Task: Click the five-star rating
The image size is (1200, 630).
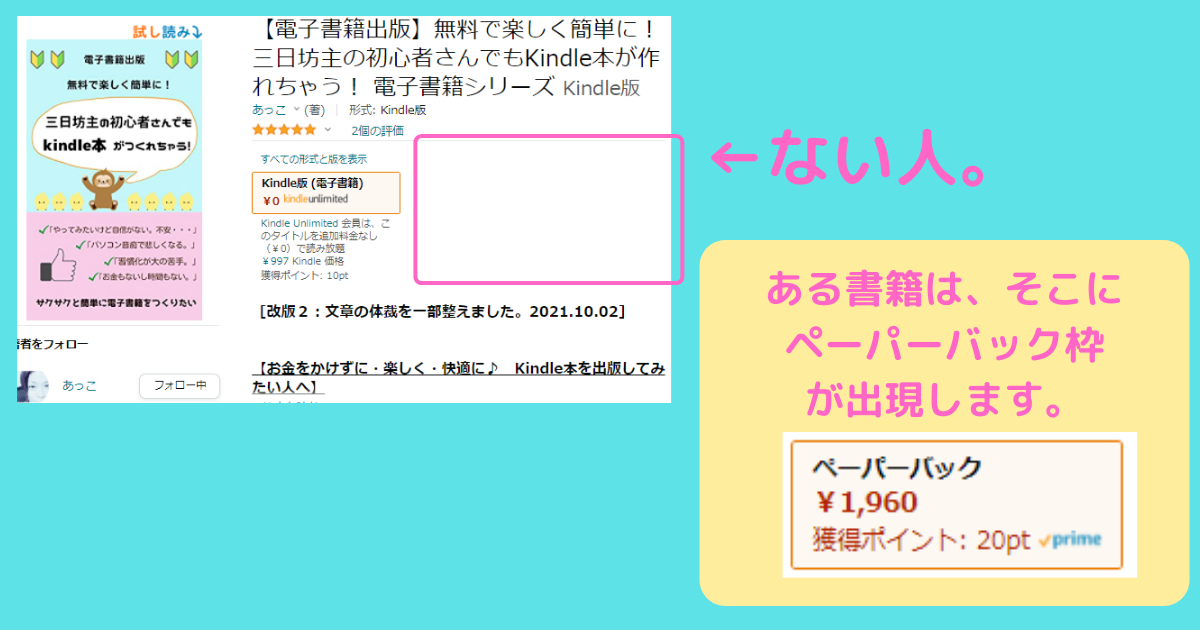Action: tap(285, 130)
